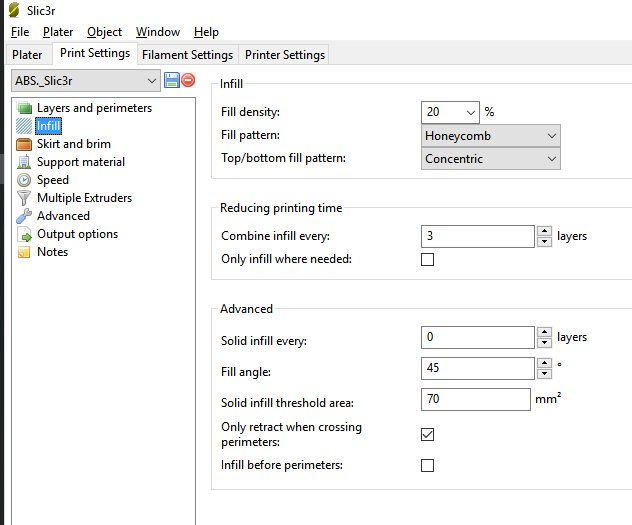This screenshot has width=632, height=525.
Task: Open the Support material settings icon
Action: (25, 162)
